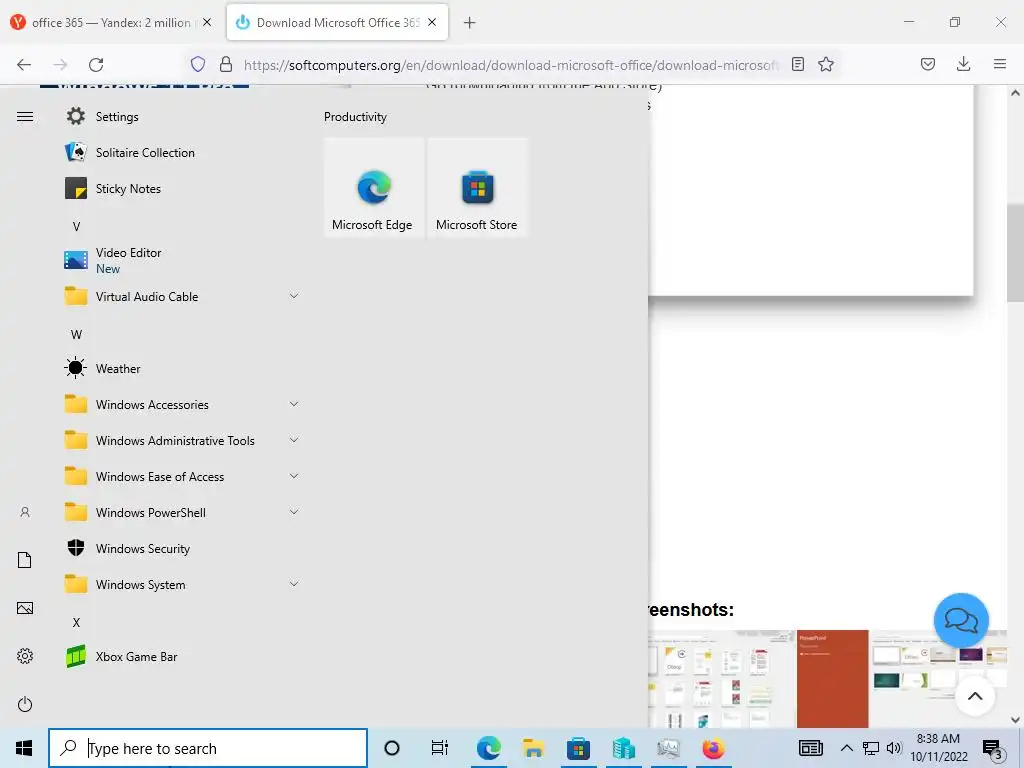Open File Explorer on taskbar

[534, 748]
